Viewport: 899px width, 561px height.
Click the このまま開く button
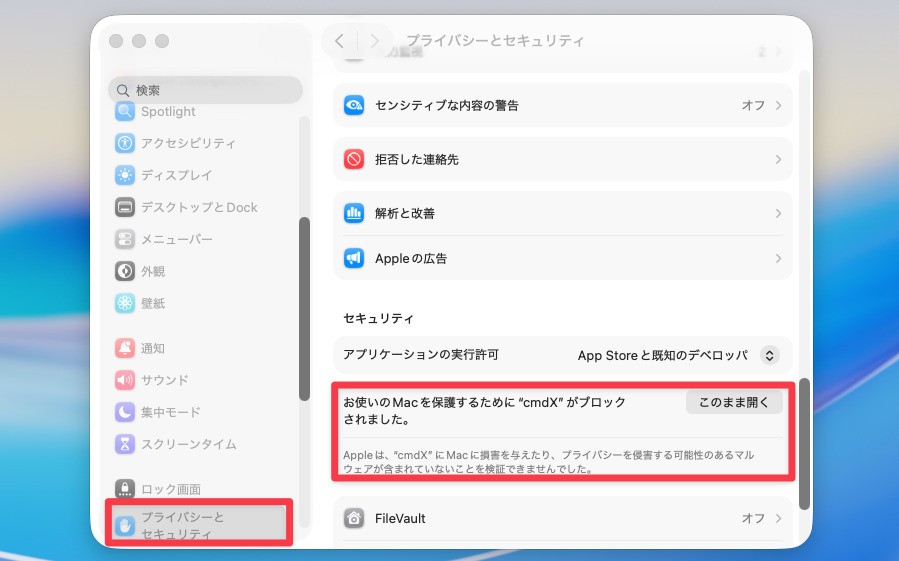[734, 402]
